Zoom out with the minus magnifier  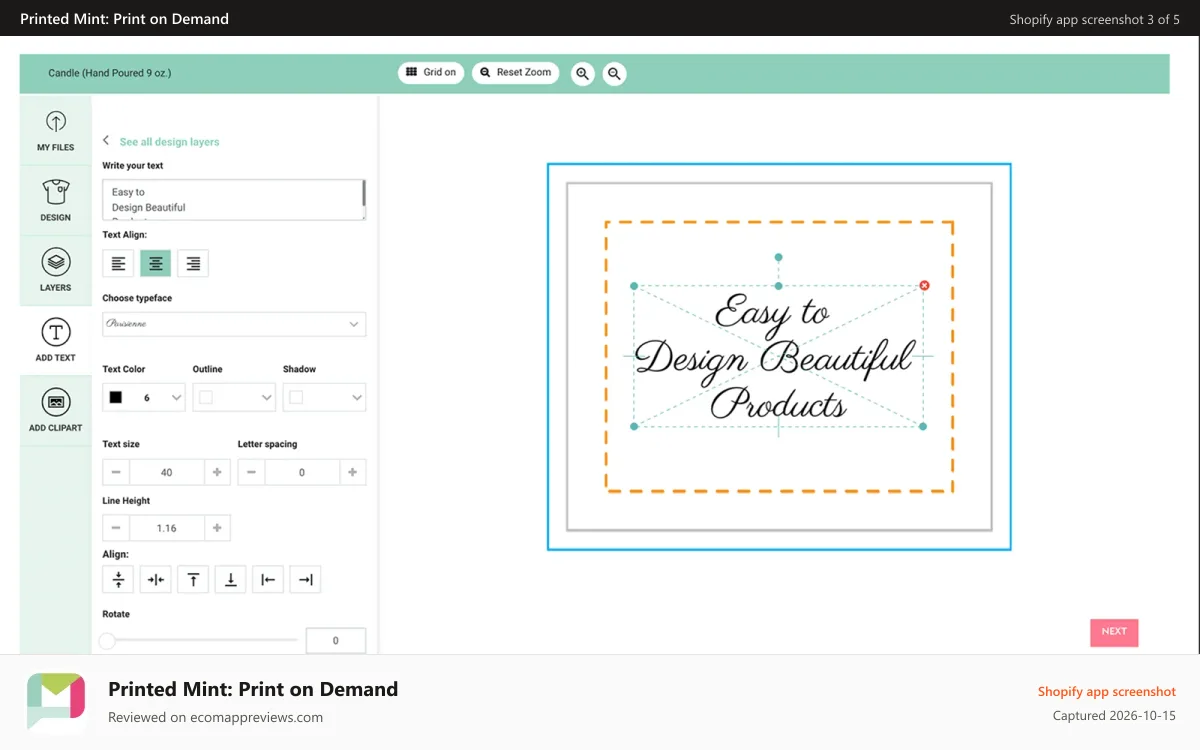click(x=614, y=73)
